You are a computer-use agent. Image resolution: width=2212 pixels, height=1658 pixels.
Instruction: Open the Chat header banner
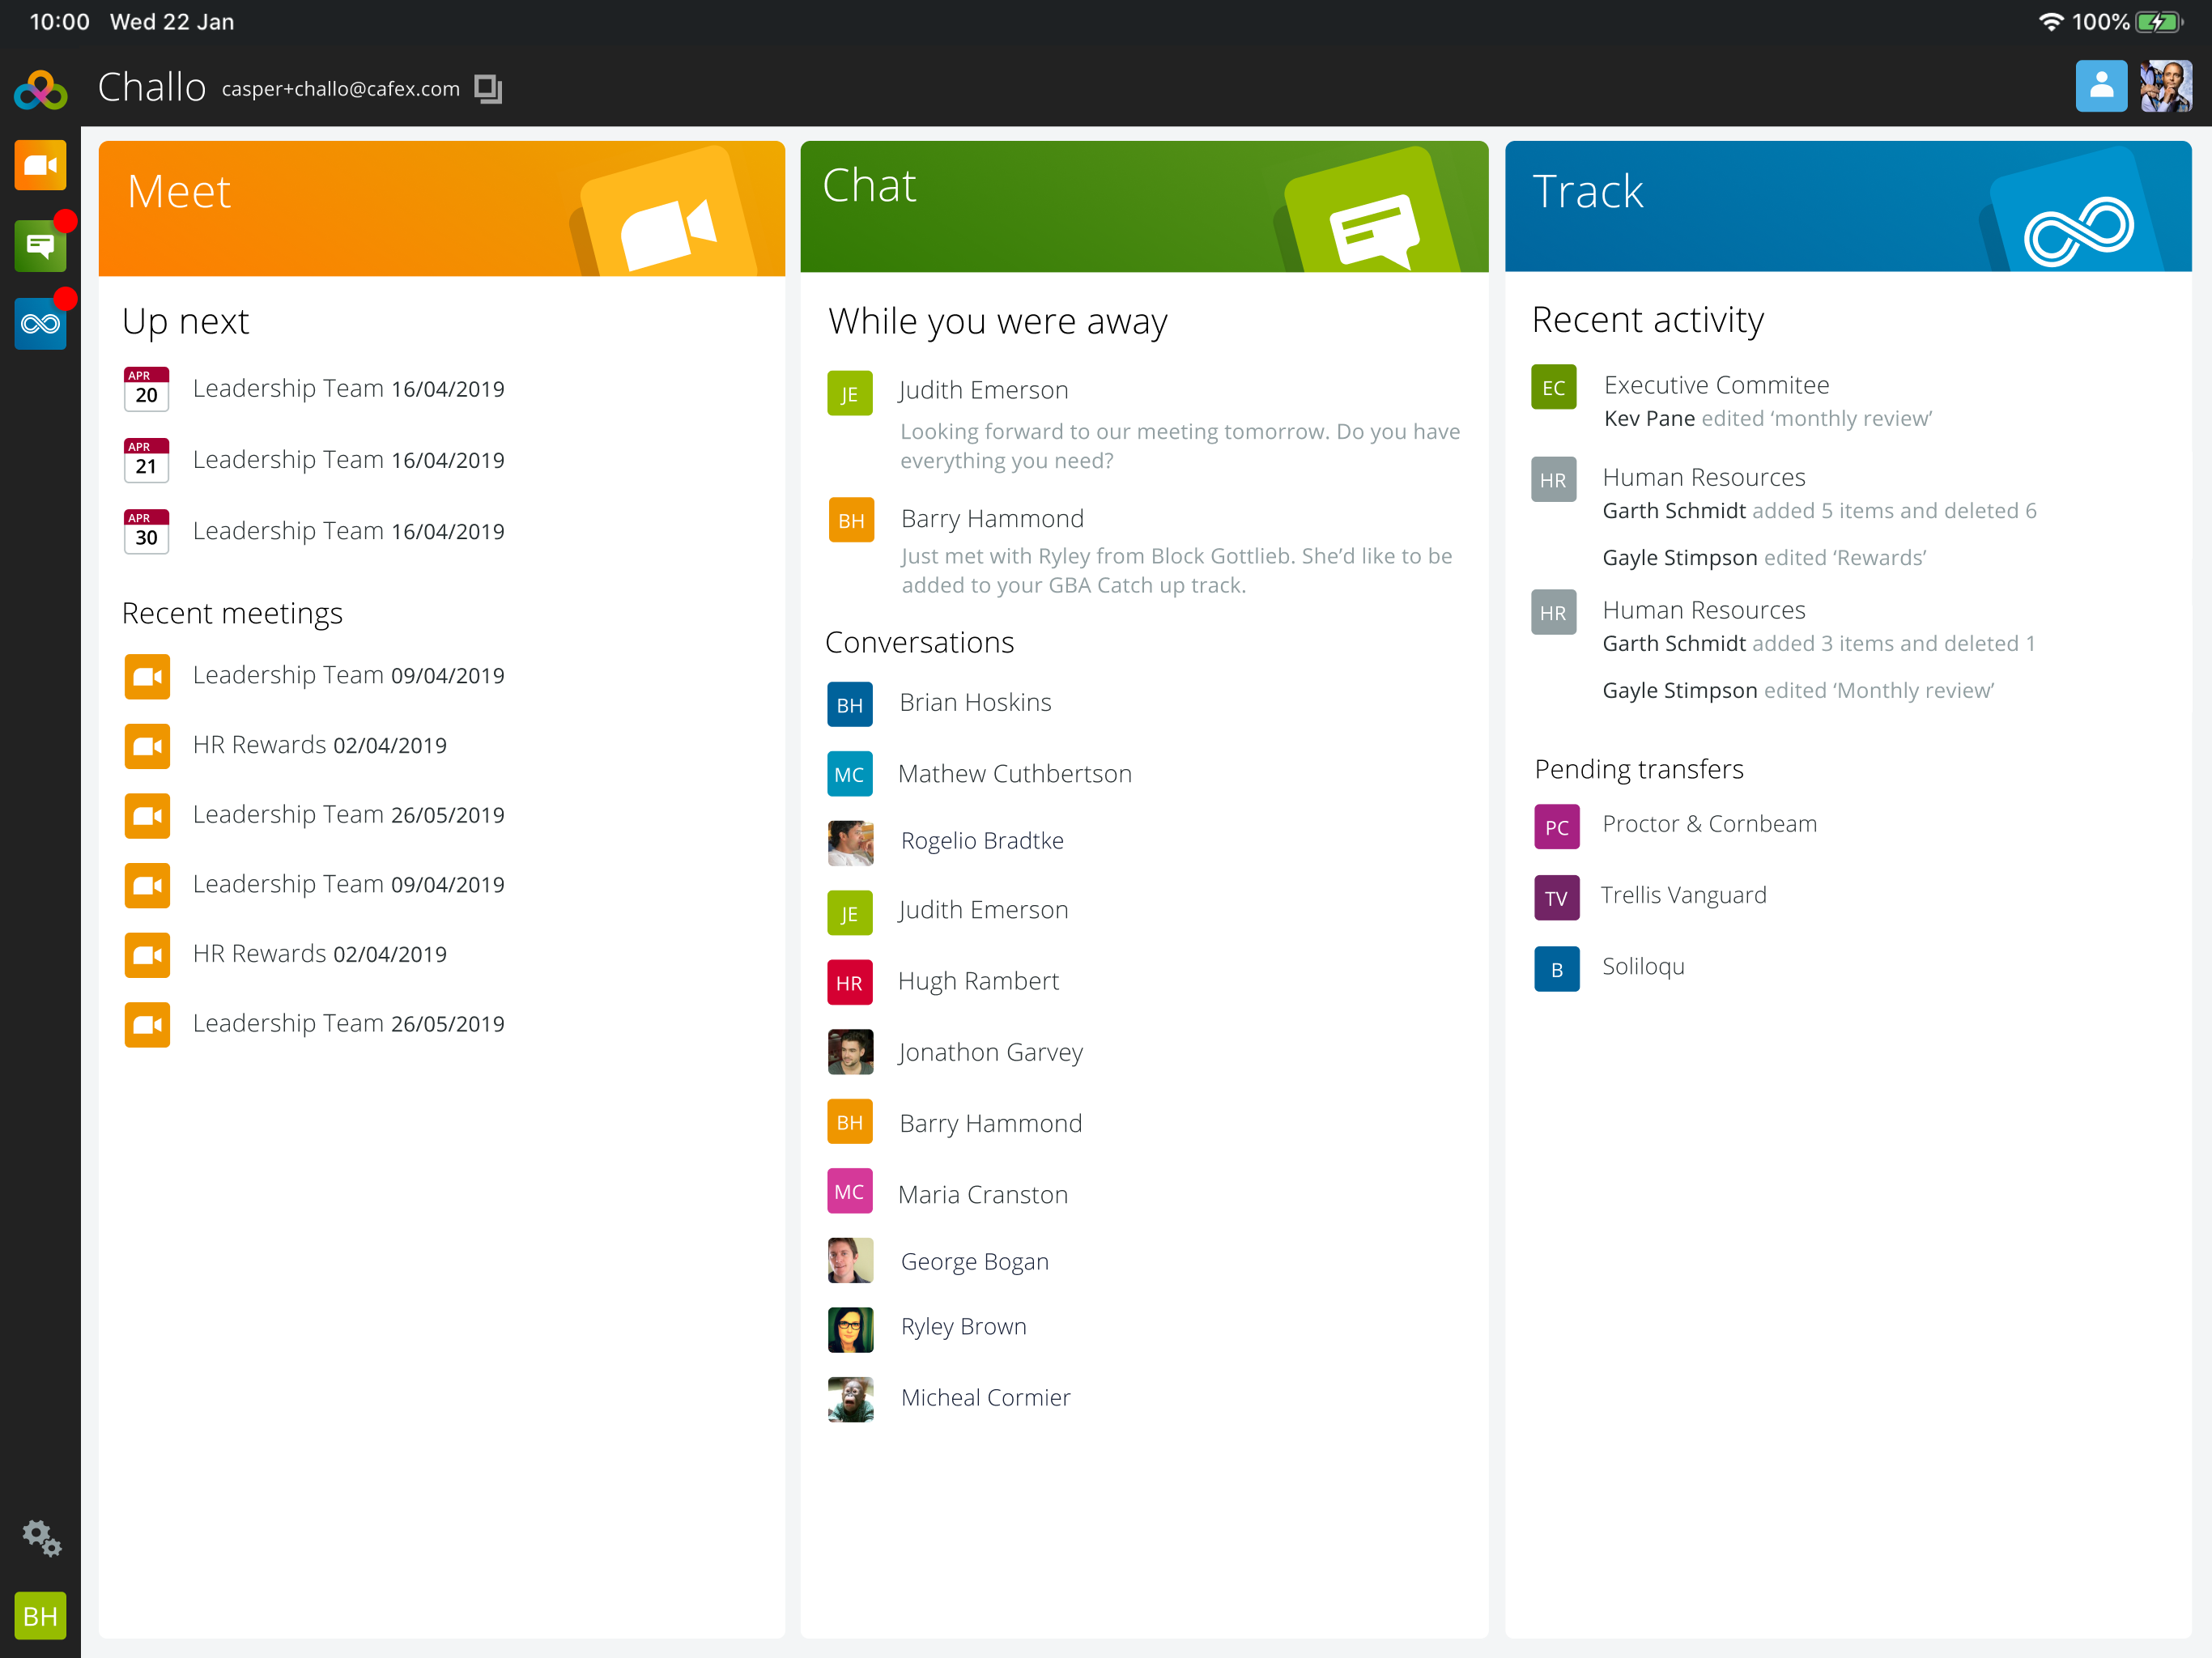[x=1143, y=206]
